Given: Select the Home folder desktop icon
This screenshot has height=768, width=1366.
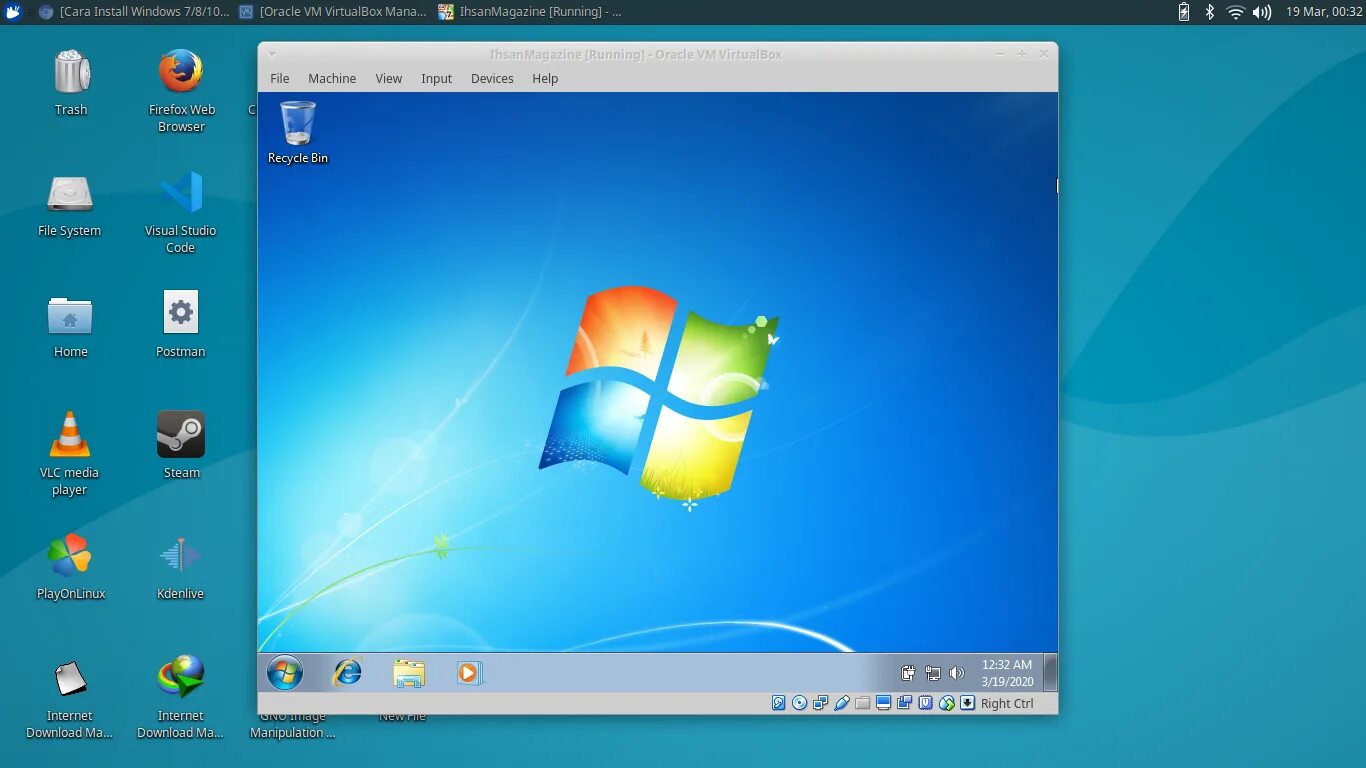Looking at the screenshot, I should [70, 326].
